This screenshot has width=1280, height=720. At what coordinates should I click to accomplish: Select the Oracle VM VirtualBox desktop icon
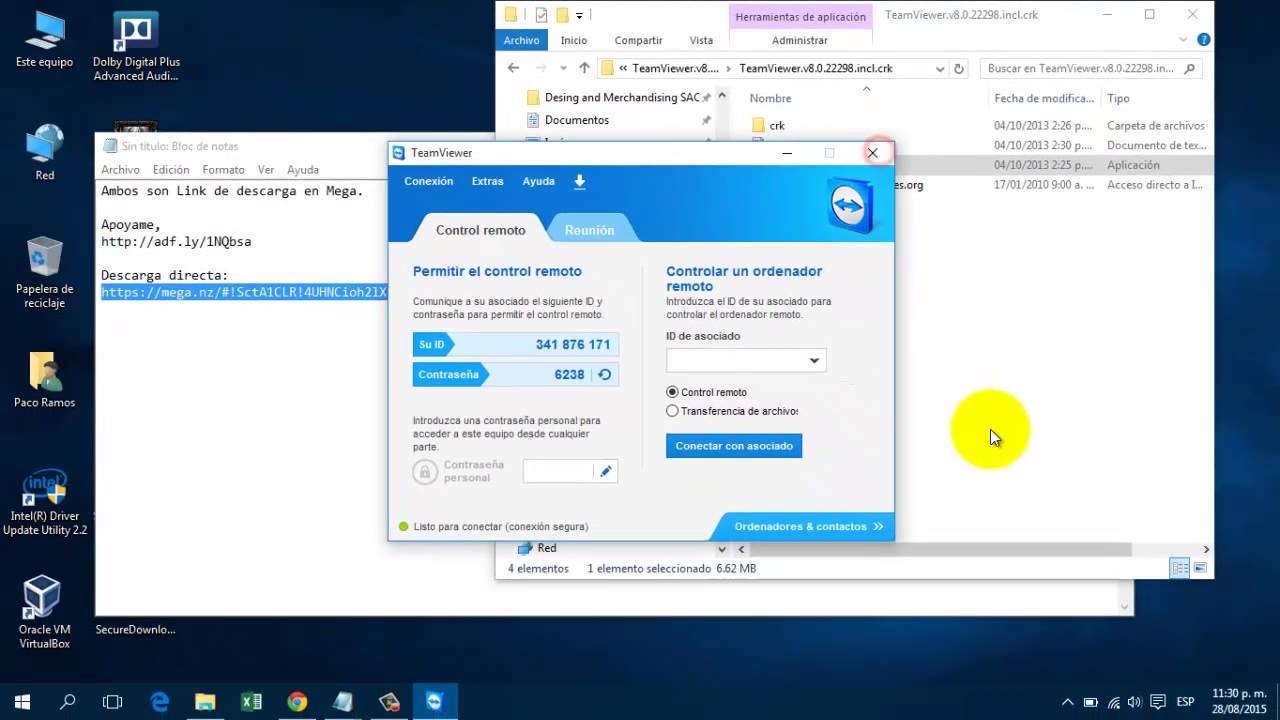[44, 612]
